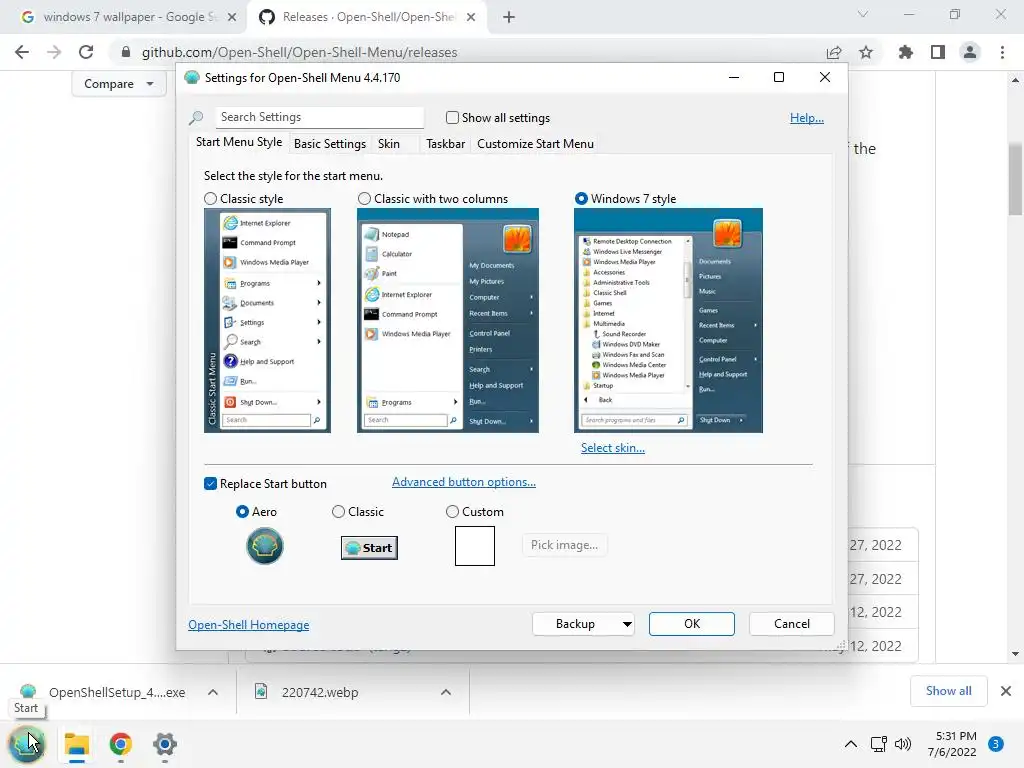Click the two columns style preview thumbnail
Screen dimensions: 1024x768
point(448,321)
